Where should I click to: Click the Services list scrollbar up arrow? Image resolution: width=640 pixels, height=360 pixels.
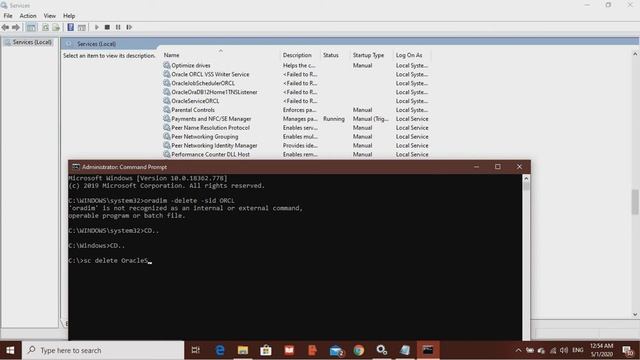pyautogui.click(x=635, y=54)
